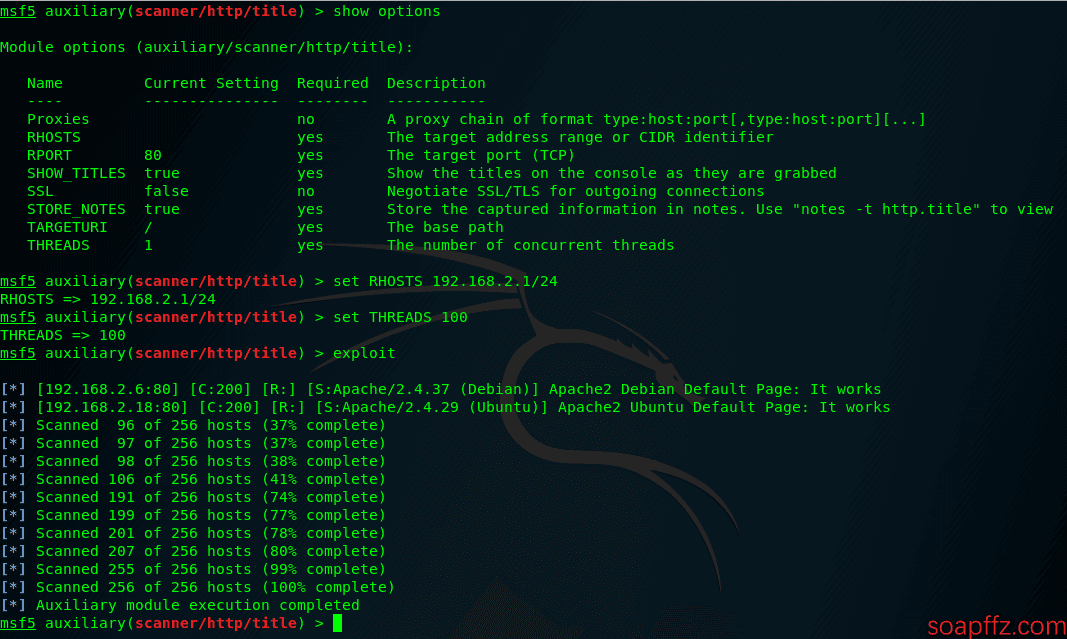Select the 192.168.2.6:80 result address
This screenshot has width=1067, height=639.
108,389
